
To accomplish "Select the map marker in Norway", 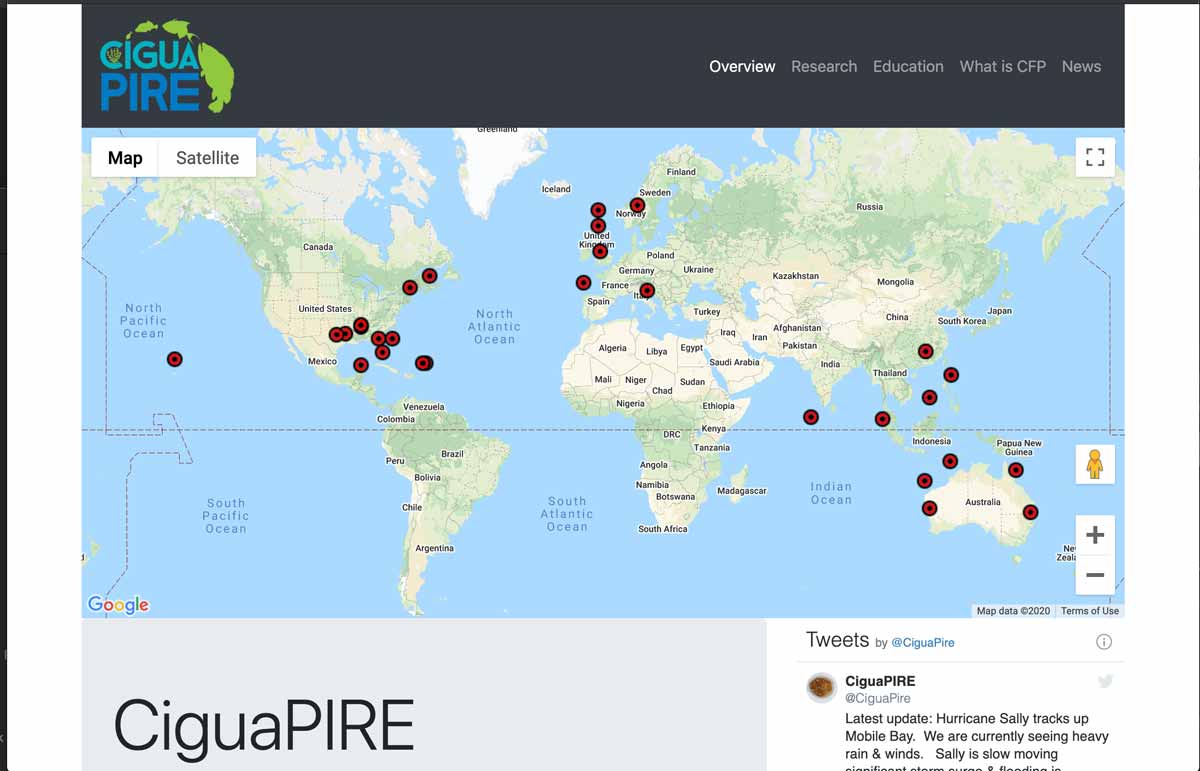I will [x=637, y=206].
